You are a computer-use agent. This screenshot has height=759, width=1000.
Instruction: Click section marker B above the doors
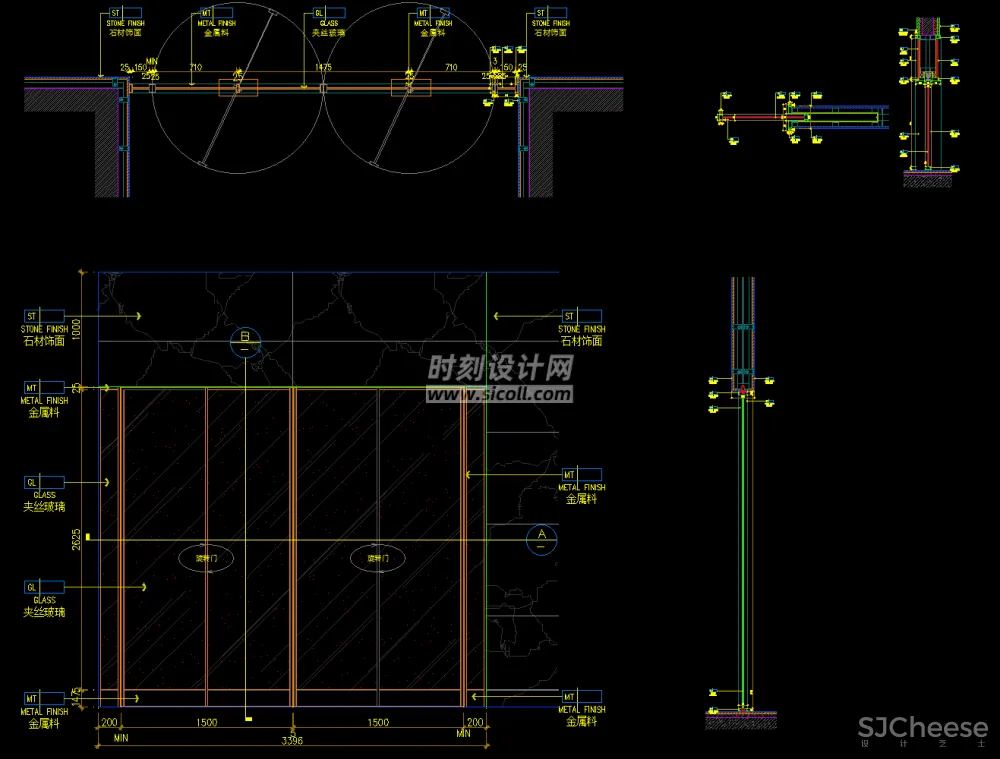tap(245, 342)
